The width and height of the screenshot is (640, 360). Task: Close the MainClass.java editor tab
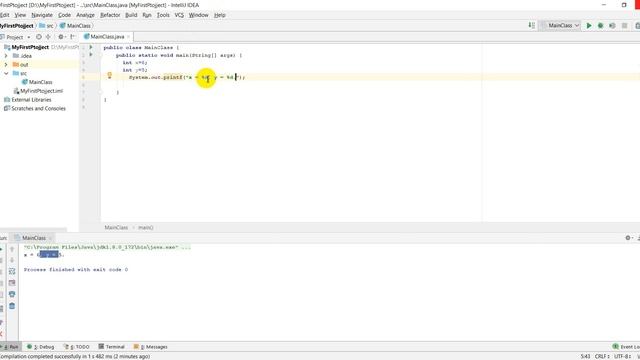(x=128, y=37)
